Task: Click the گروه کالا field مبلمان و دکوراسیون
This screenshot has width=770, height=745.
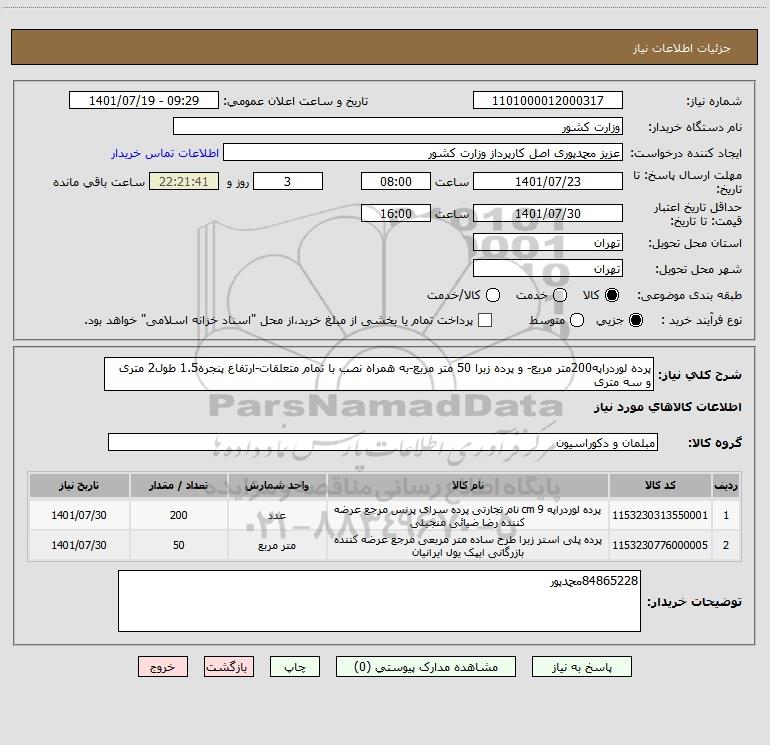Action: click(383, 442)
